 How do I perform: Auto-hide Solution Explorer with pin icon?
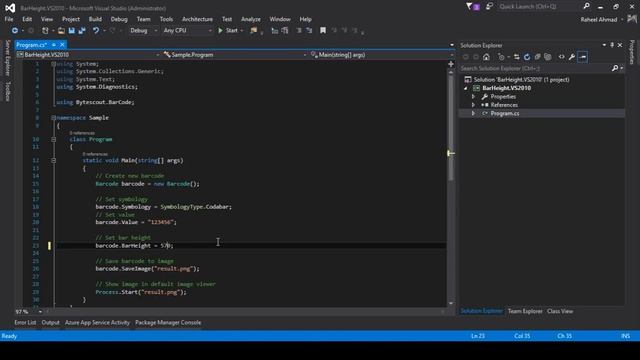[x=612, y=45]
